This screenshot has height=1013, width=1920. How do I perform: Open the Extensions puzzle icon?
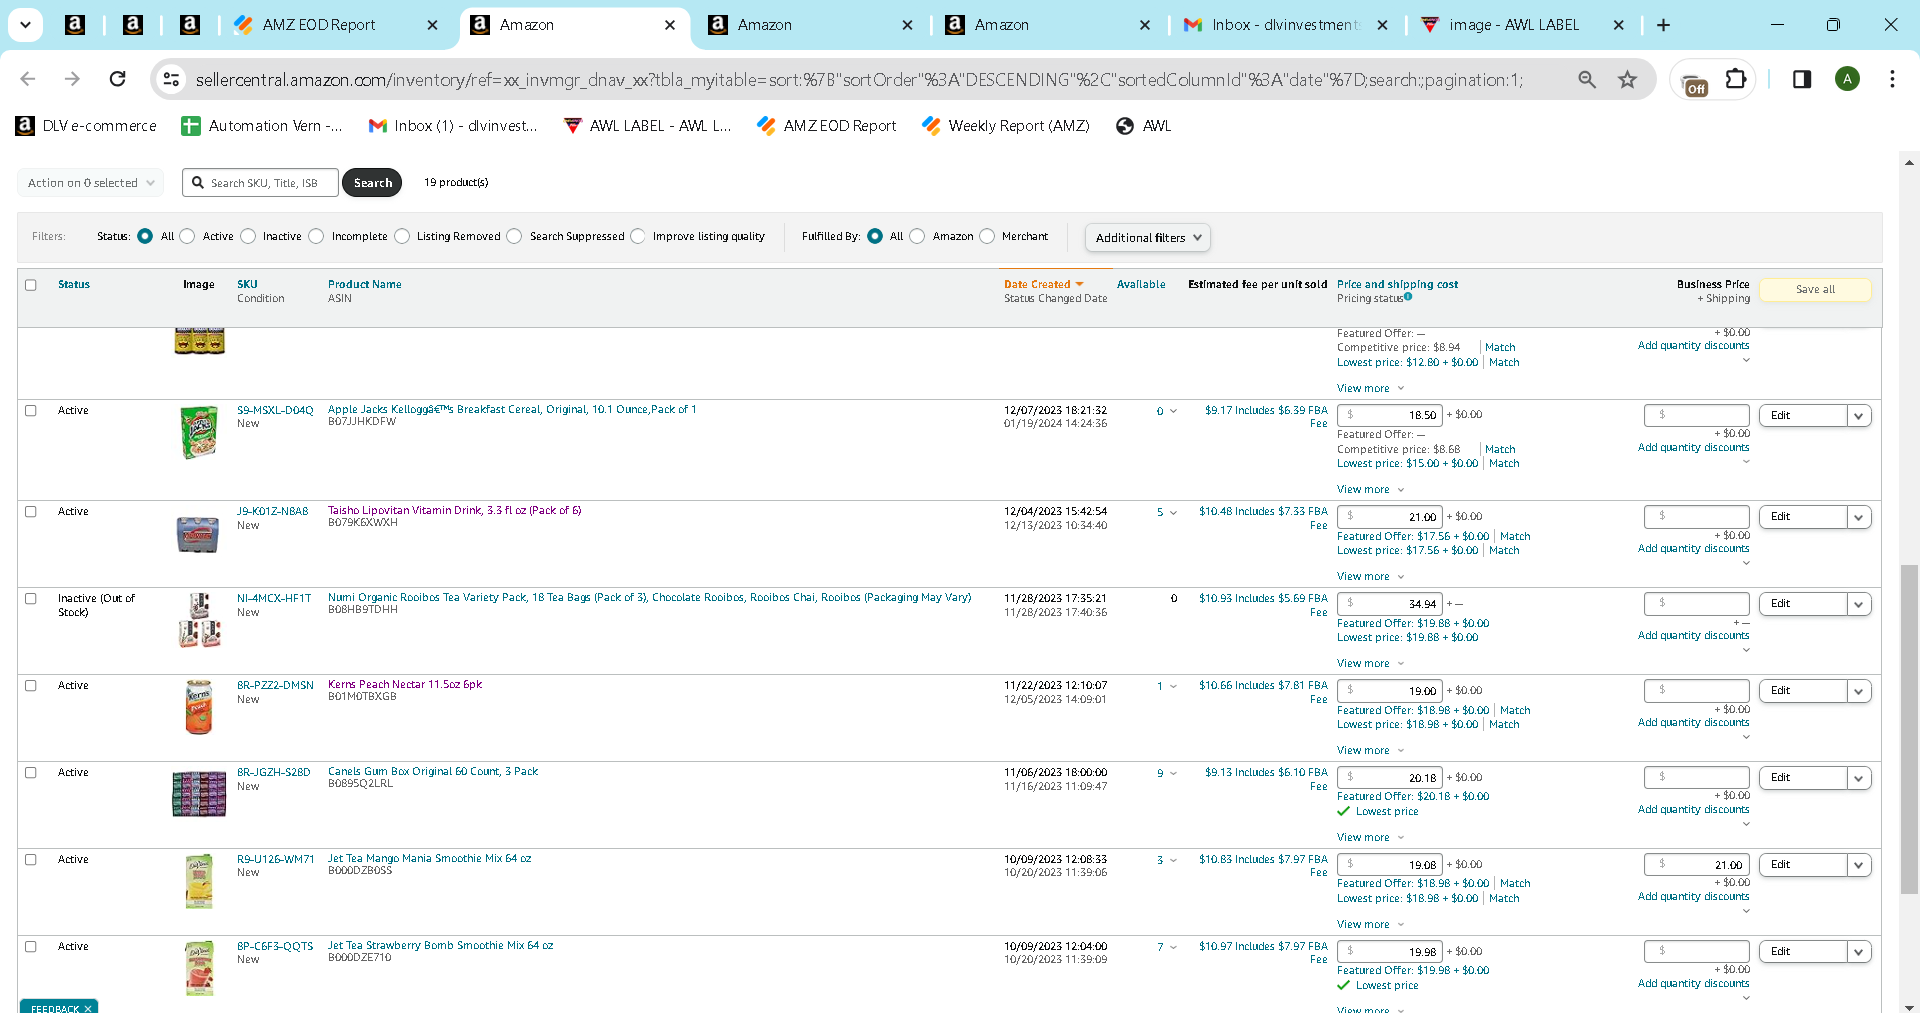point(1737,79)
